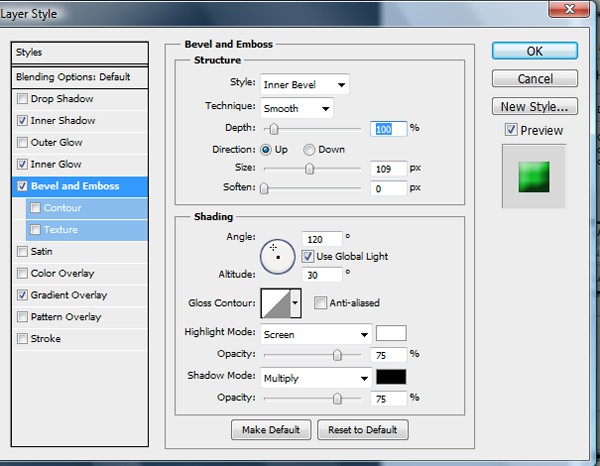Close the Layer Style dialog
This screenshot has width=600, height=466.
click(x=569, y=9)
